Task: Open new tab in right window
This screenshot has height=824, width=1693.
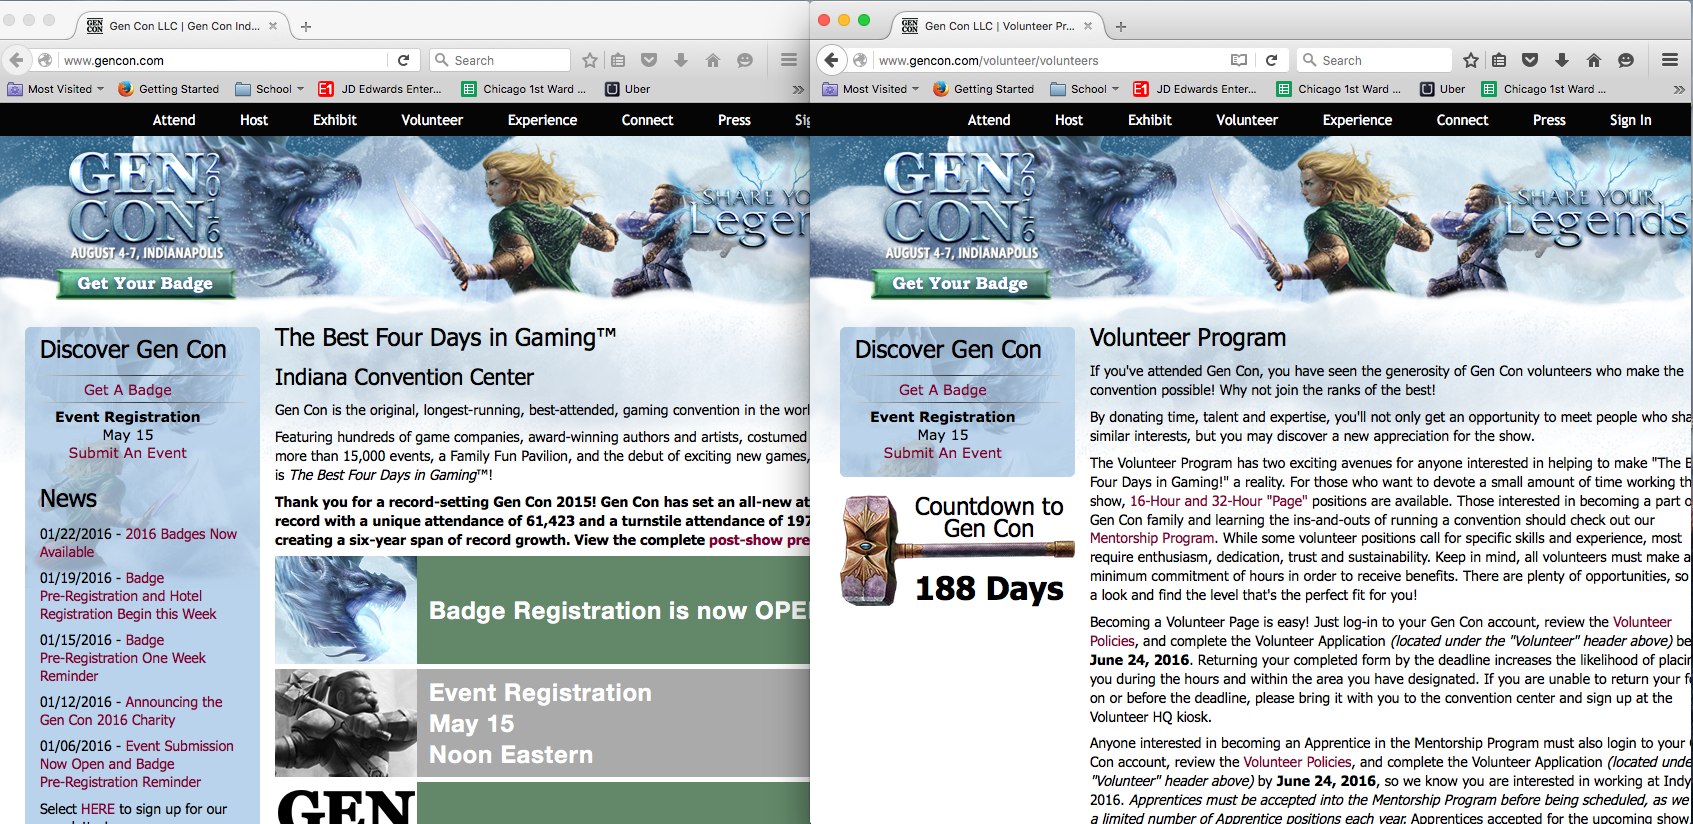Action: [x=1121, y=27]
